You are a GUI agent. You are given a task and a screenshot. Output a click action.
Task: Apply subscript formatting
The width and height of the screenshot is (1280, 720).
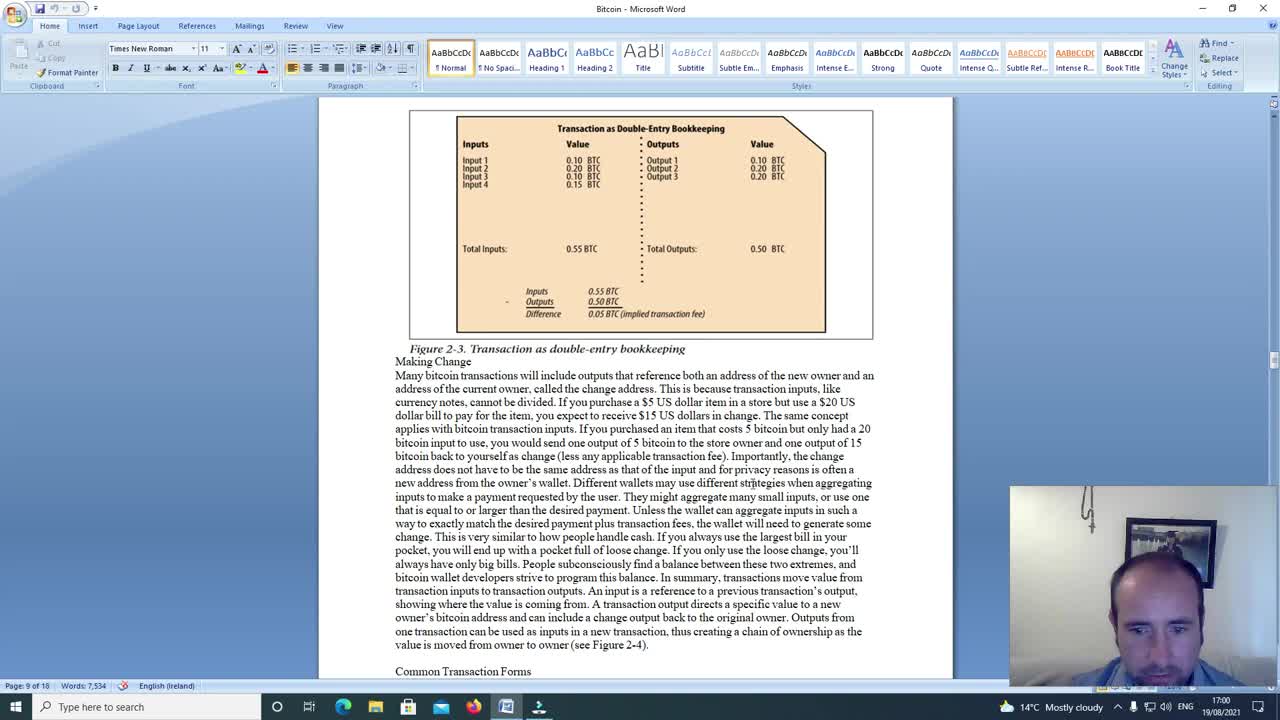click(186, 68)
